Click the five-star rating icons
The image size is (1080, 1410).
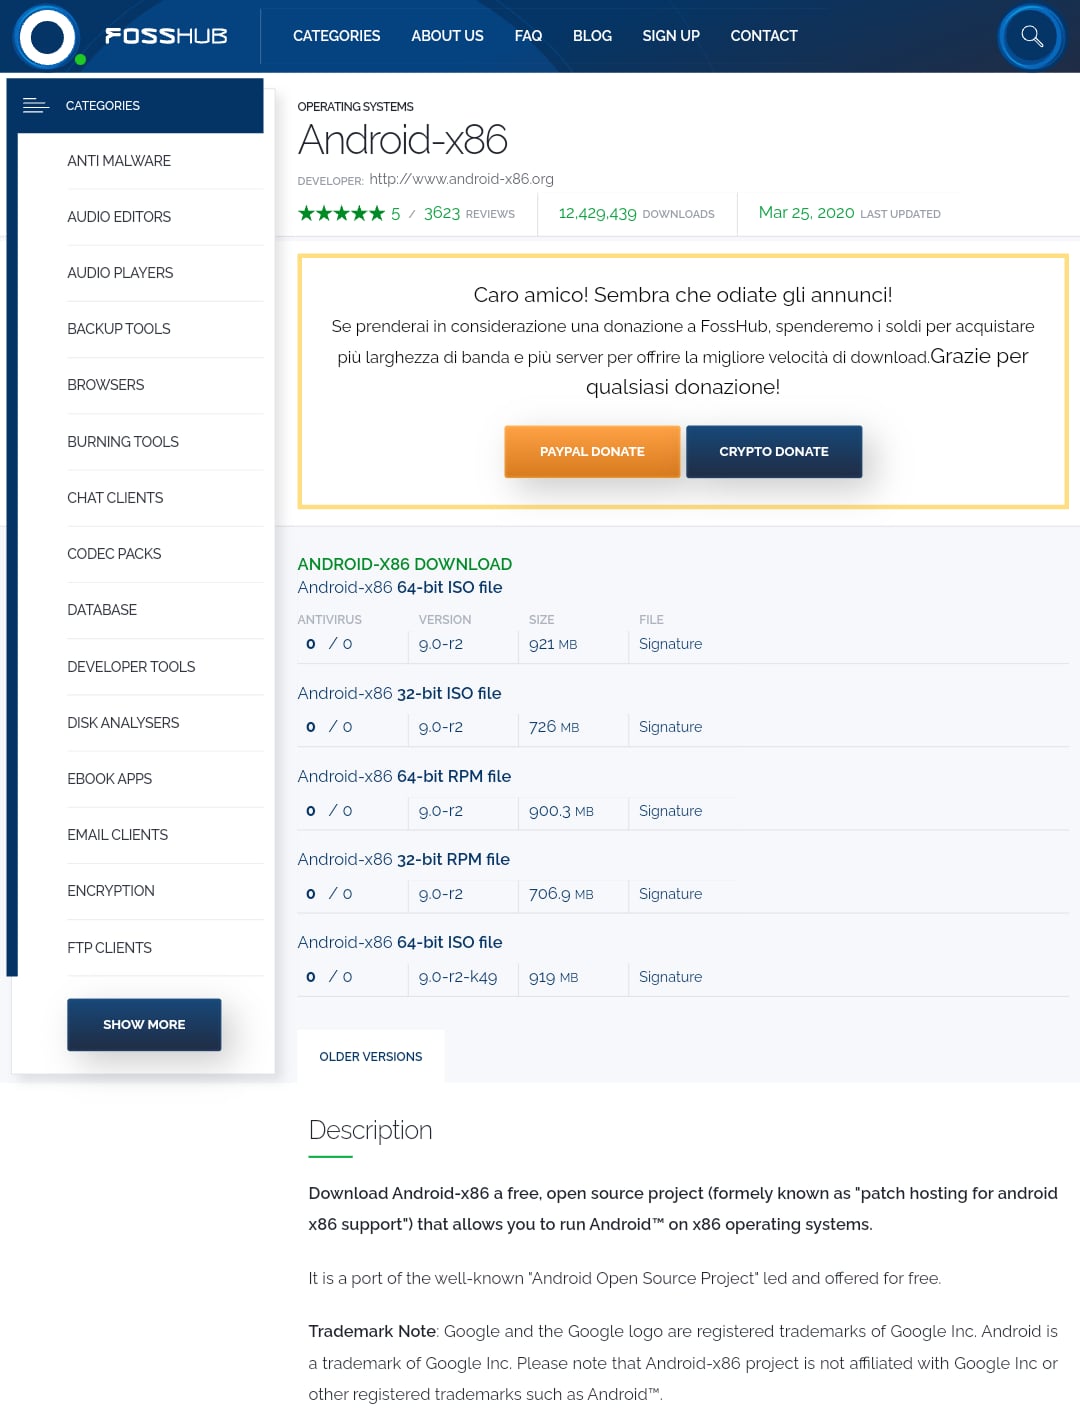(341, 213)
